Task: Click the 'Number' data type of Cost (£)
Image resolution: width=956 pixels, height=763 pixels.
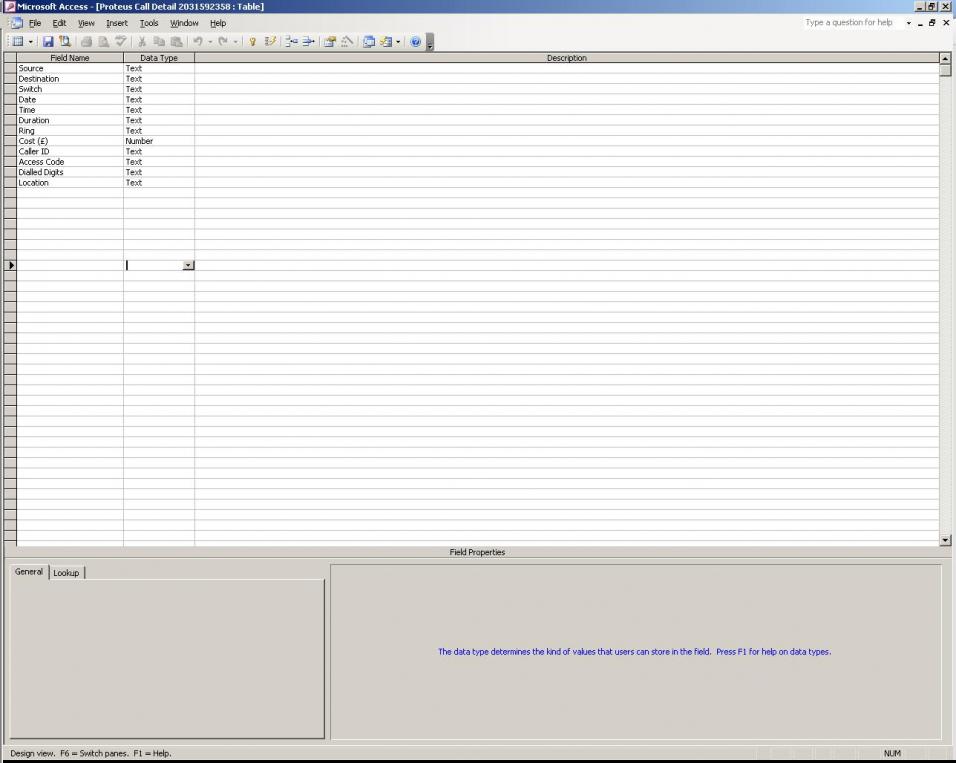Action: click(x=159, y=141)
